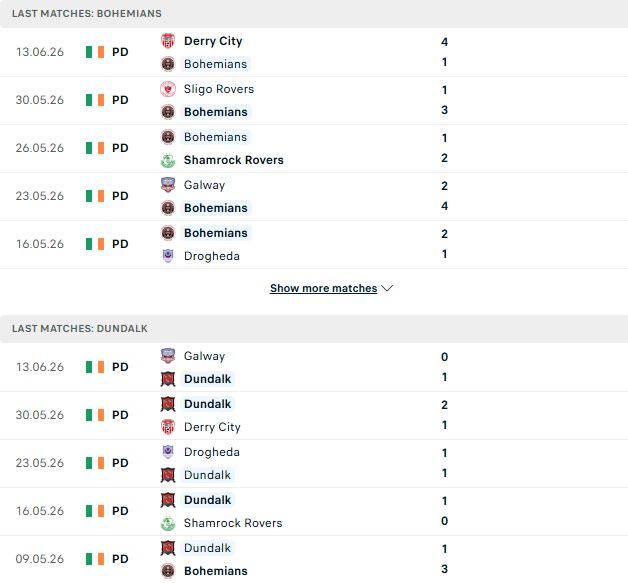
Task: Click Derry City crest in first Bohemians match
Action: [168, 41]
